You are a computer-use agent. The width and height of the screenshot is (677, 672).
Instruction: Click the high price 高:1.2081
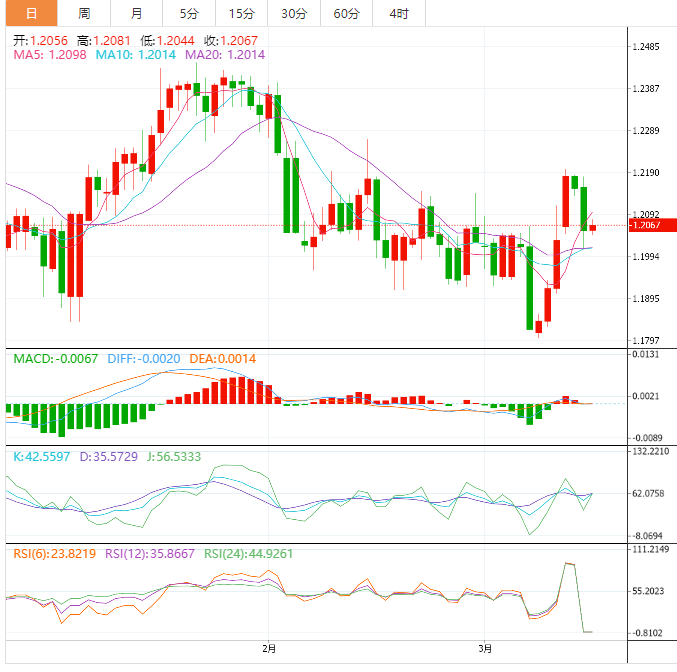pos(104,41)
